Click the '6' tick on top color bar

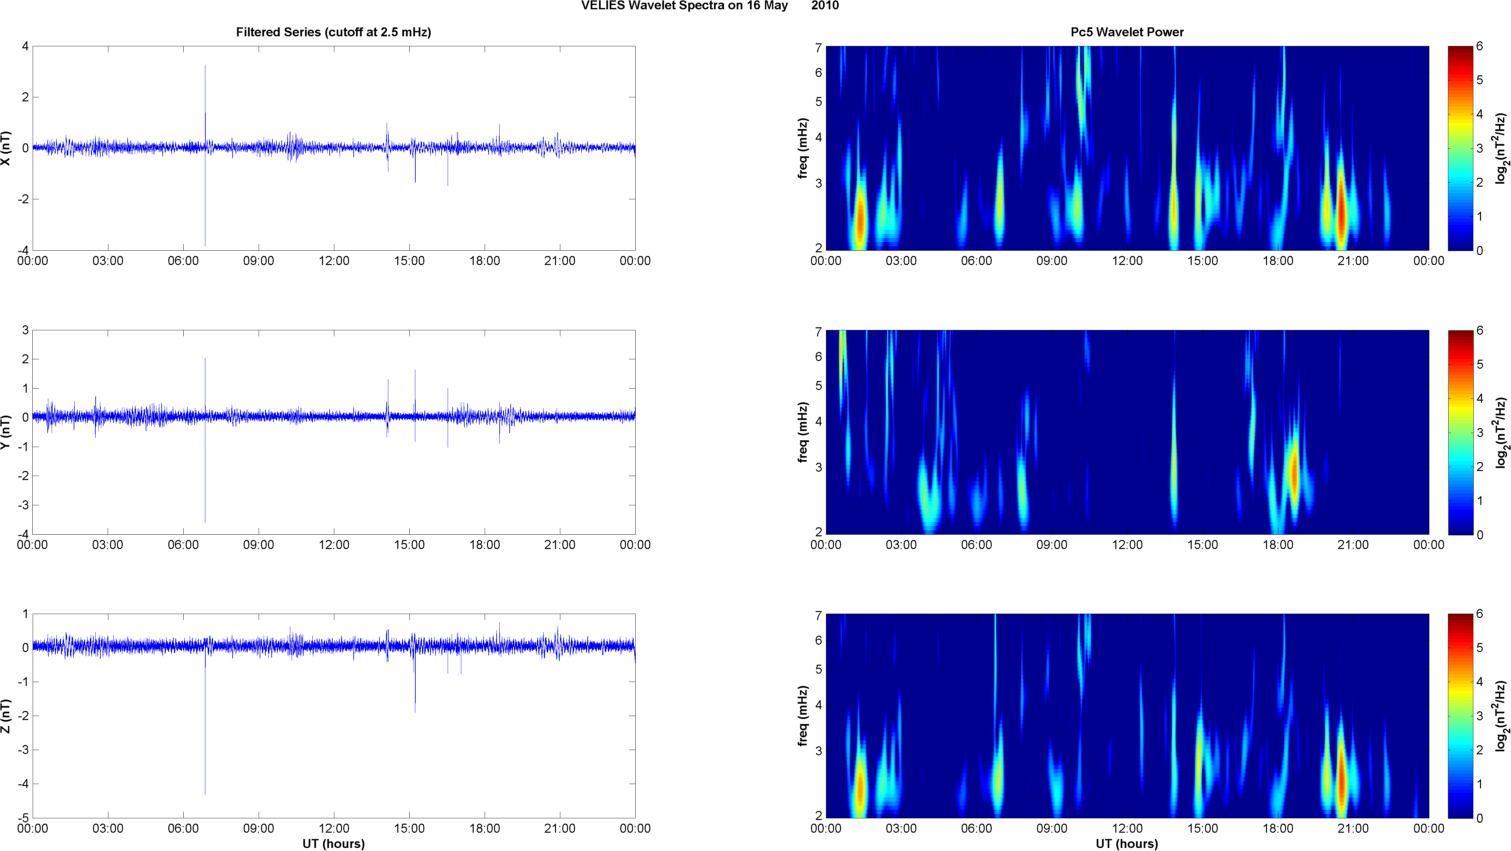(x=1480, y=46)
